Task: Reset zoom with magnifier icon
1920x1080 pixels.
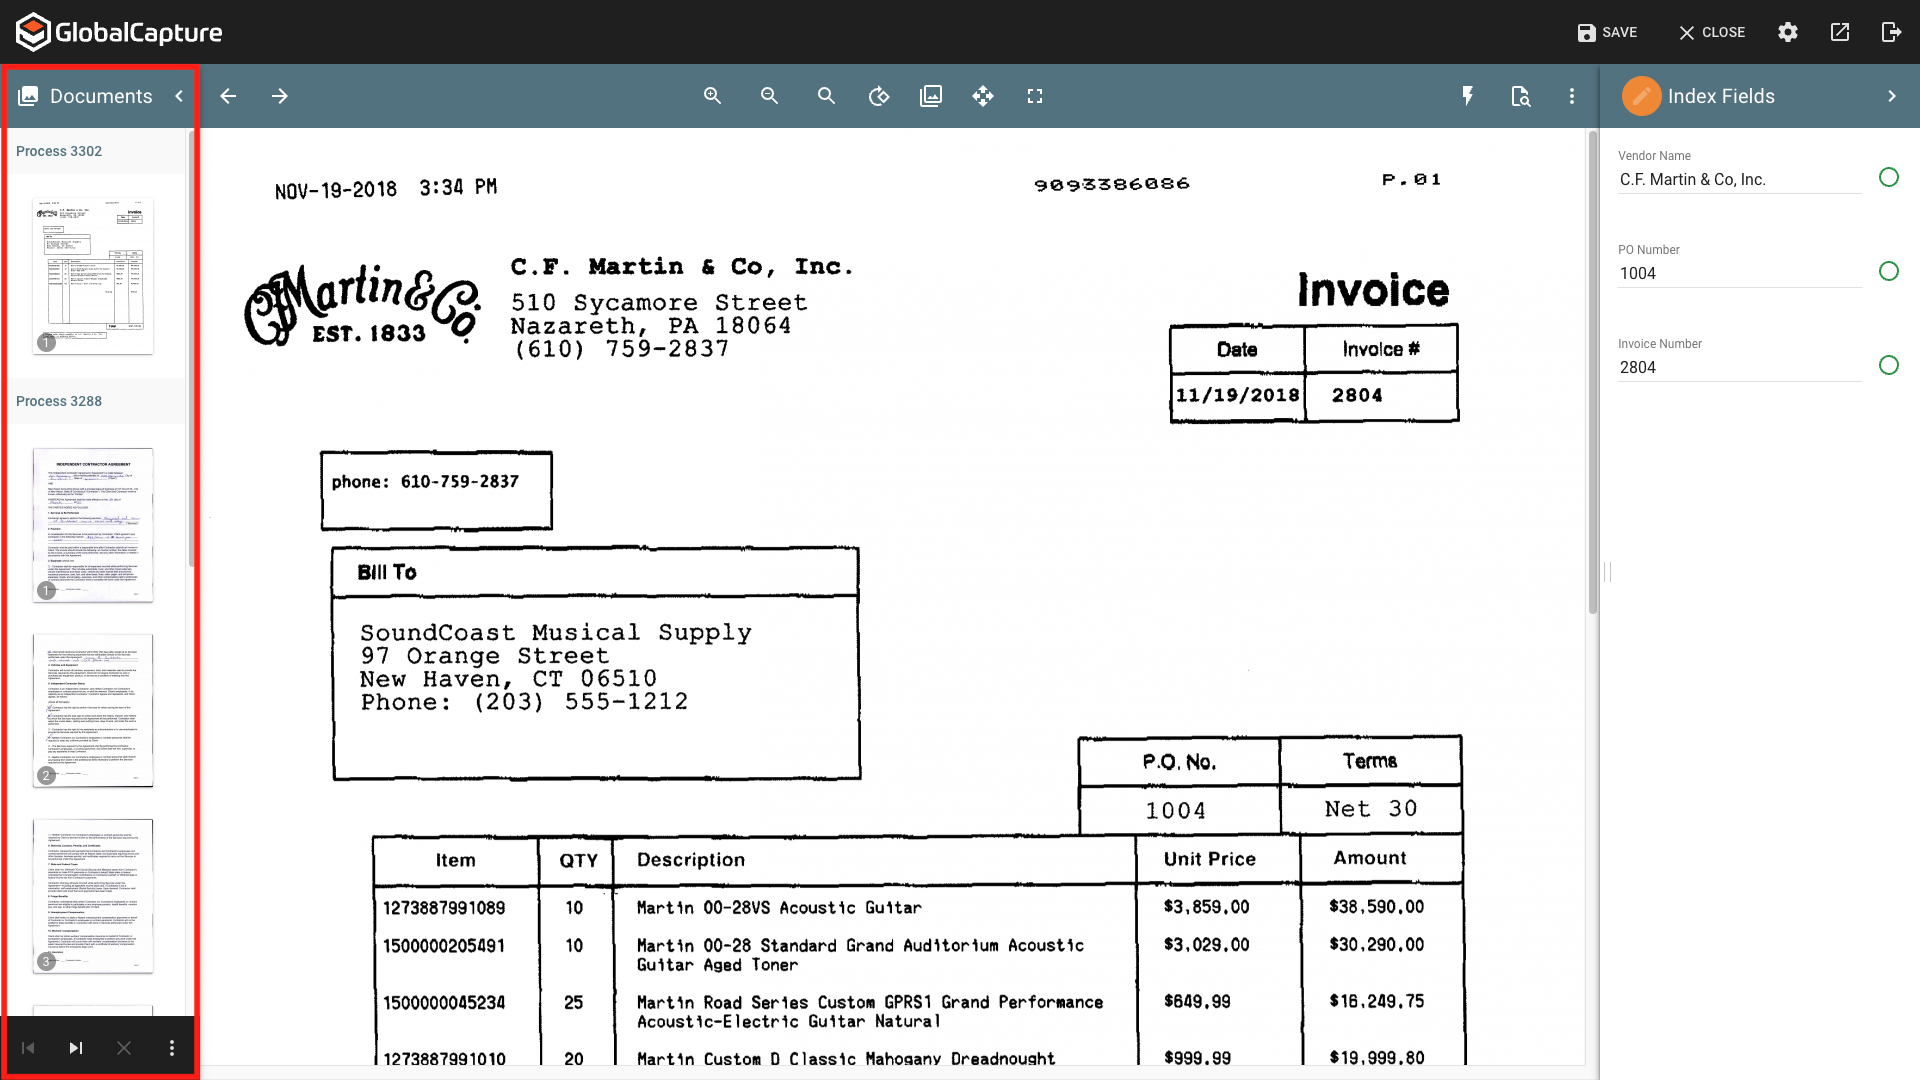Action: coord(826,96)
